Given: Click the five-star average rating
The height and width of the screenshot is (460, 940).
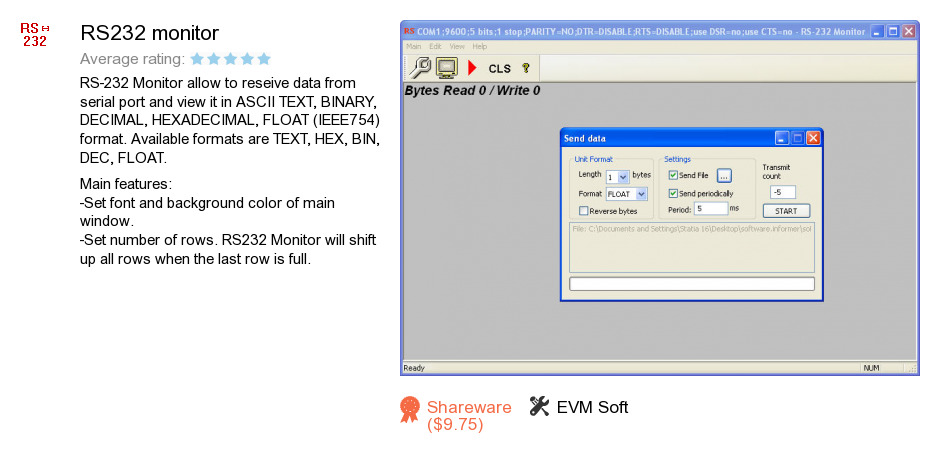Looking at the screenshot, I should tap(231, 59).
